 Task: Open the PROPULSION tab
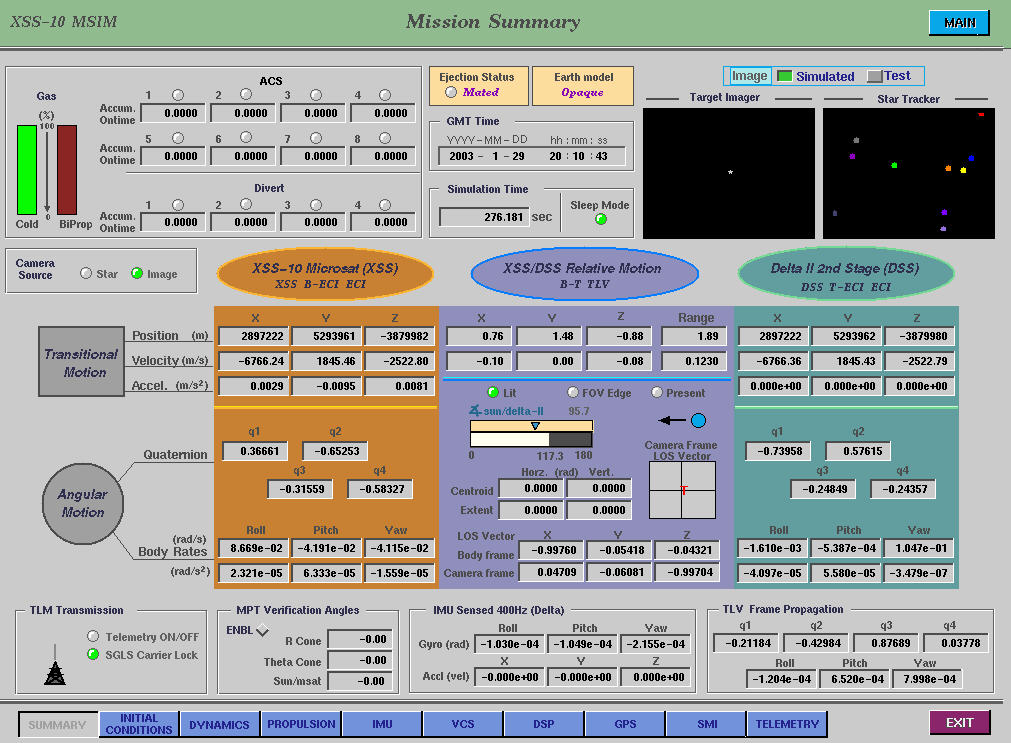coord(301,724)
